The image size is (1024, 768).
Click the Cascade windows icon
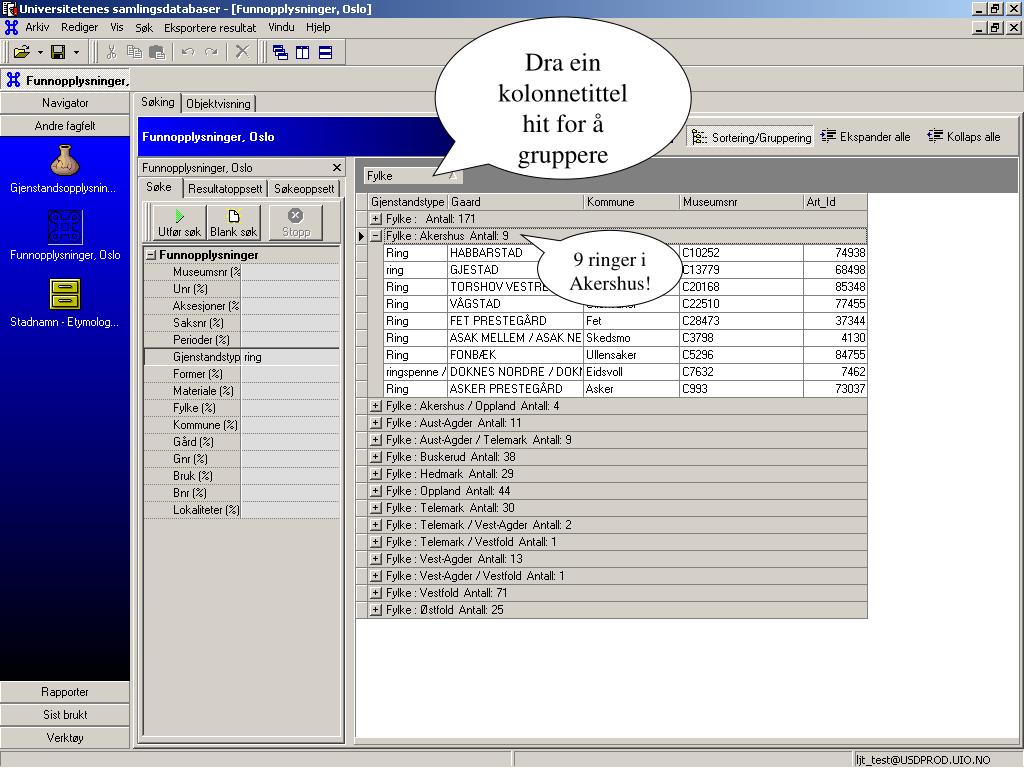(x=280, y=52)
